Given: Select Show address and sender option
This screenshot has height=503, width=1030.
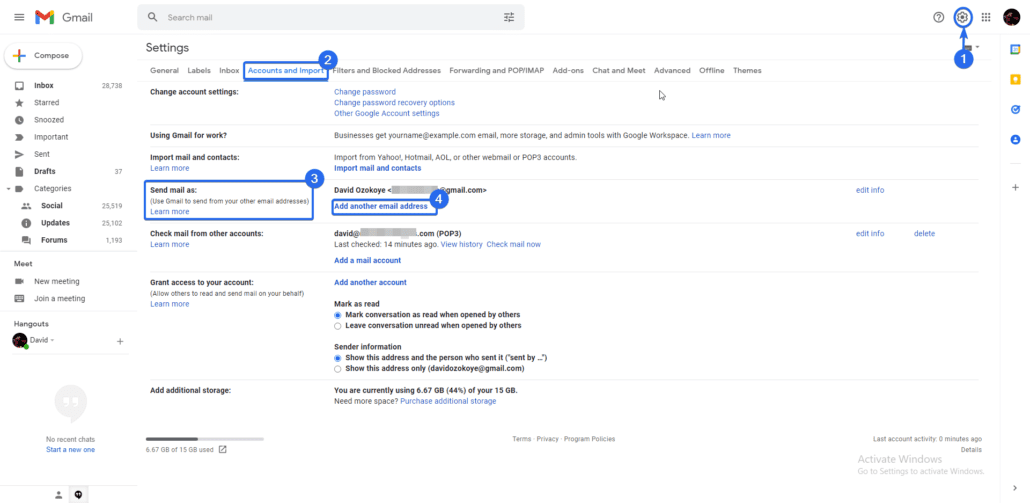Looking at the screenshot, I should click(x=338, y=358).
